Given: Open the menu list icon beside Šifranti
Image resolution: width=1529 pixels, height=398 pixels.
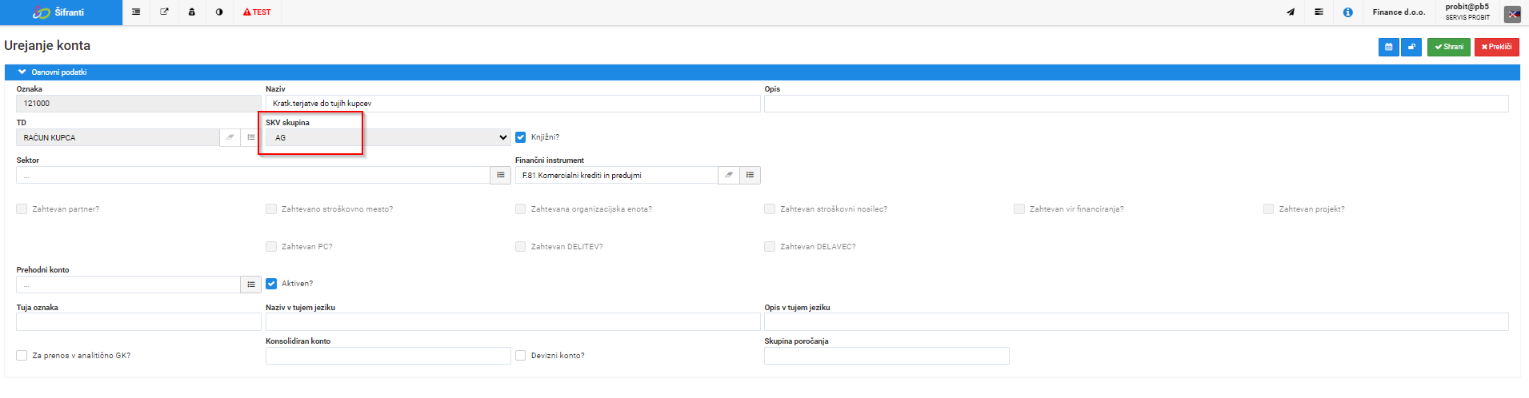Looking at the screenshot, I should pyautogui.click(x=136, y=12).
